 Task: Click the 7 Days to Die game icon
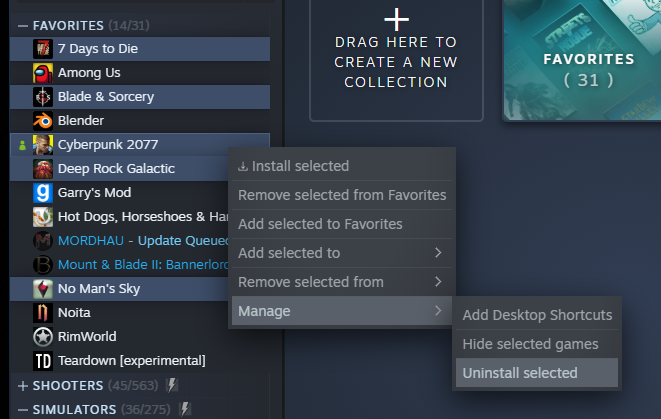pyautogui.click(x=43, y=49)
